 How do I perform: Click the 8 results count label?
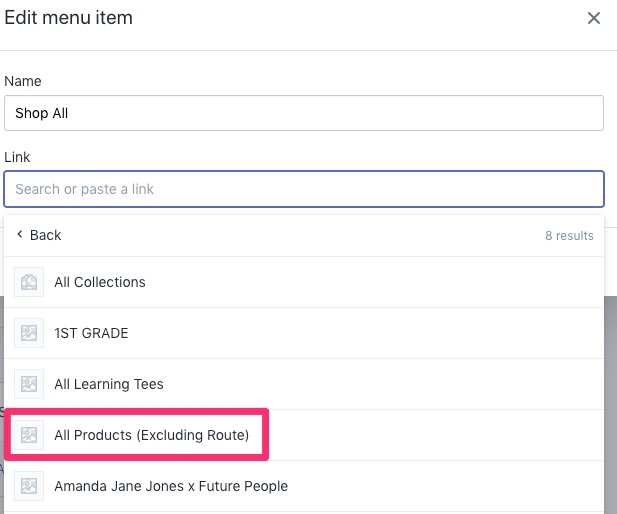pos(569,236)
